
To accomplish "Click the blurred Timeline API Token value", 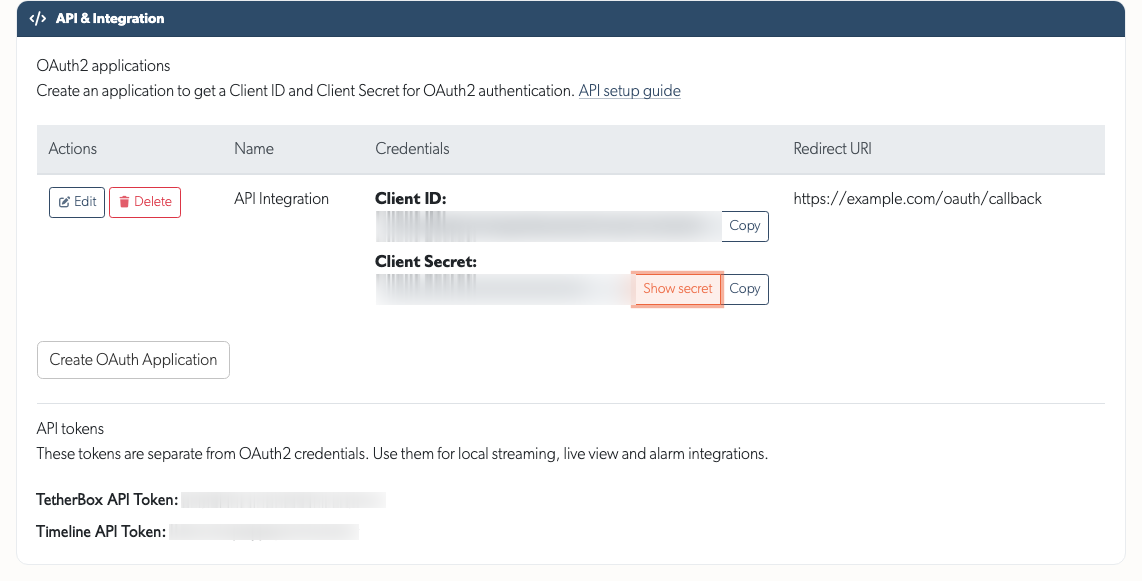I will (x=264, y=531).
